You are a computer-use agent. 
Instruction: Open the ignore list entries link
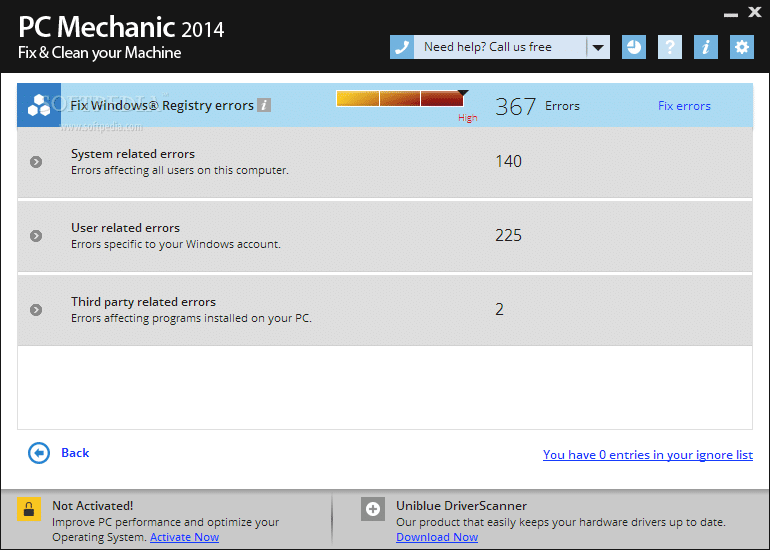648,455
